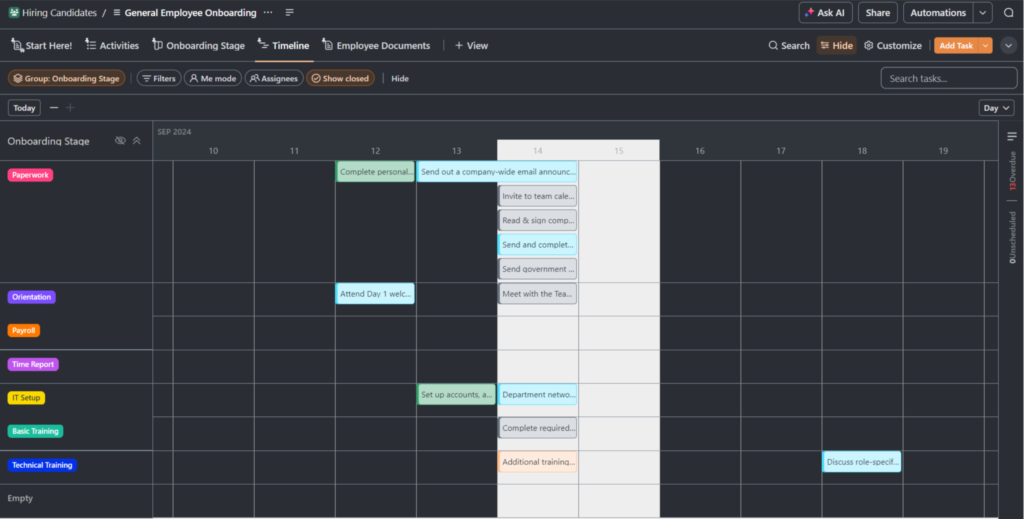
Task: Click the circular collapse chevron beside Add Task
Action: (1008, 46)
